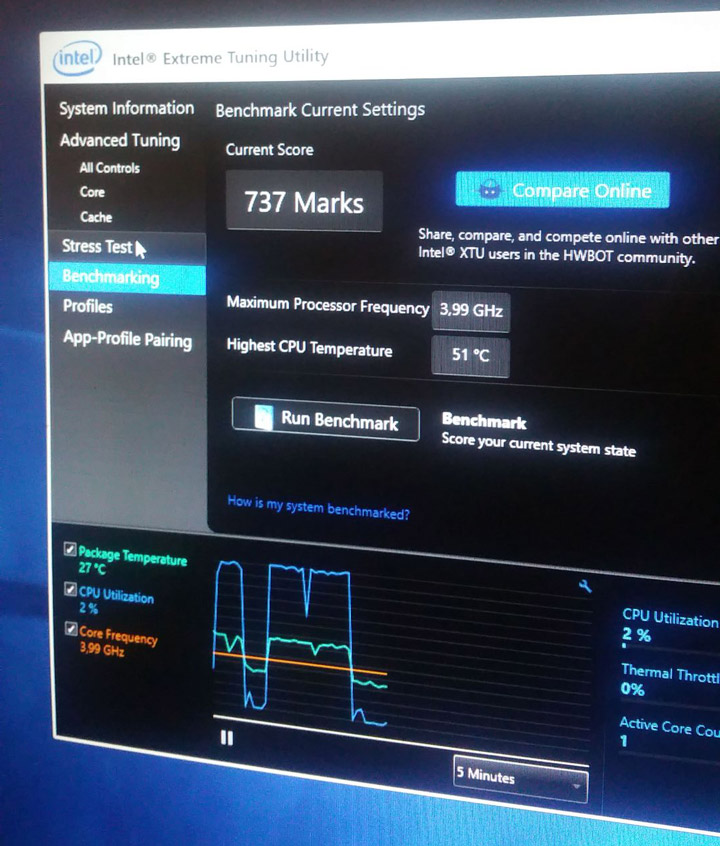Toggle the Package Temperature checkbox
720x846 pixels.
tap(70, 549)
